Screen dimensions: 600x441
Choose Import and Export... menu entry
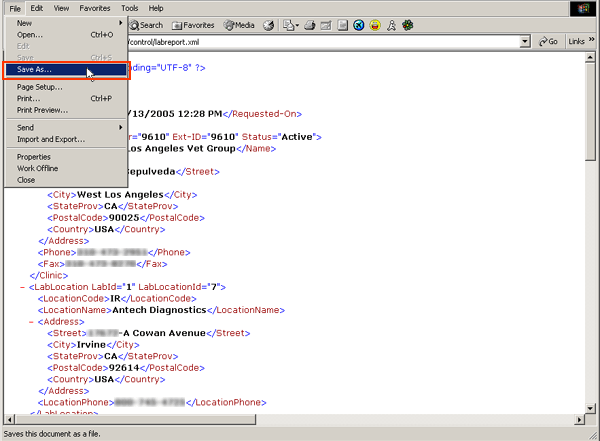[67, 139]
